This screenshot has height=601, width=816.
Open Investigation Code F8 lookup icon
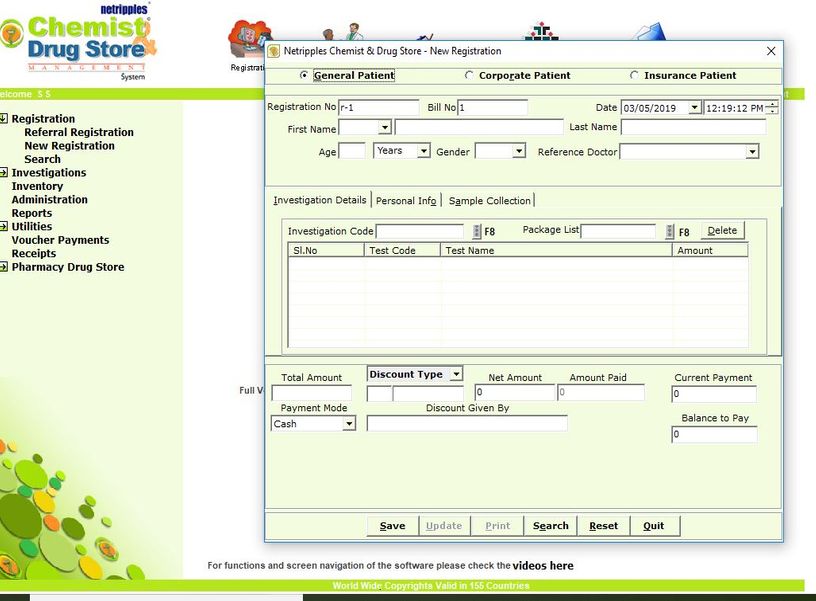coord(477,232)
